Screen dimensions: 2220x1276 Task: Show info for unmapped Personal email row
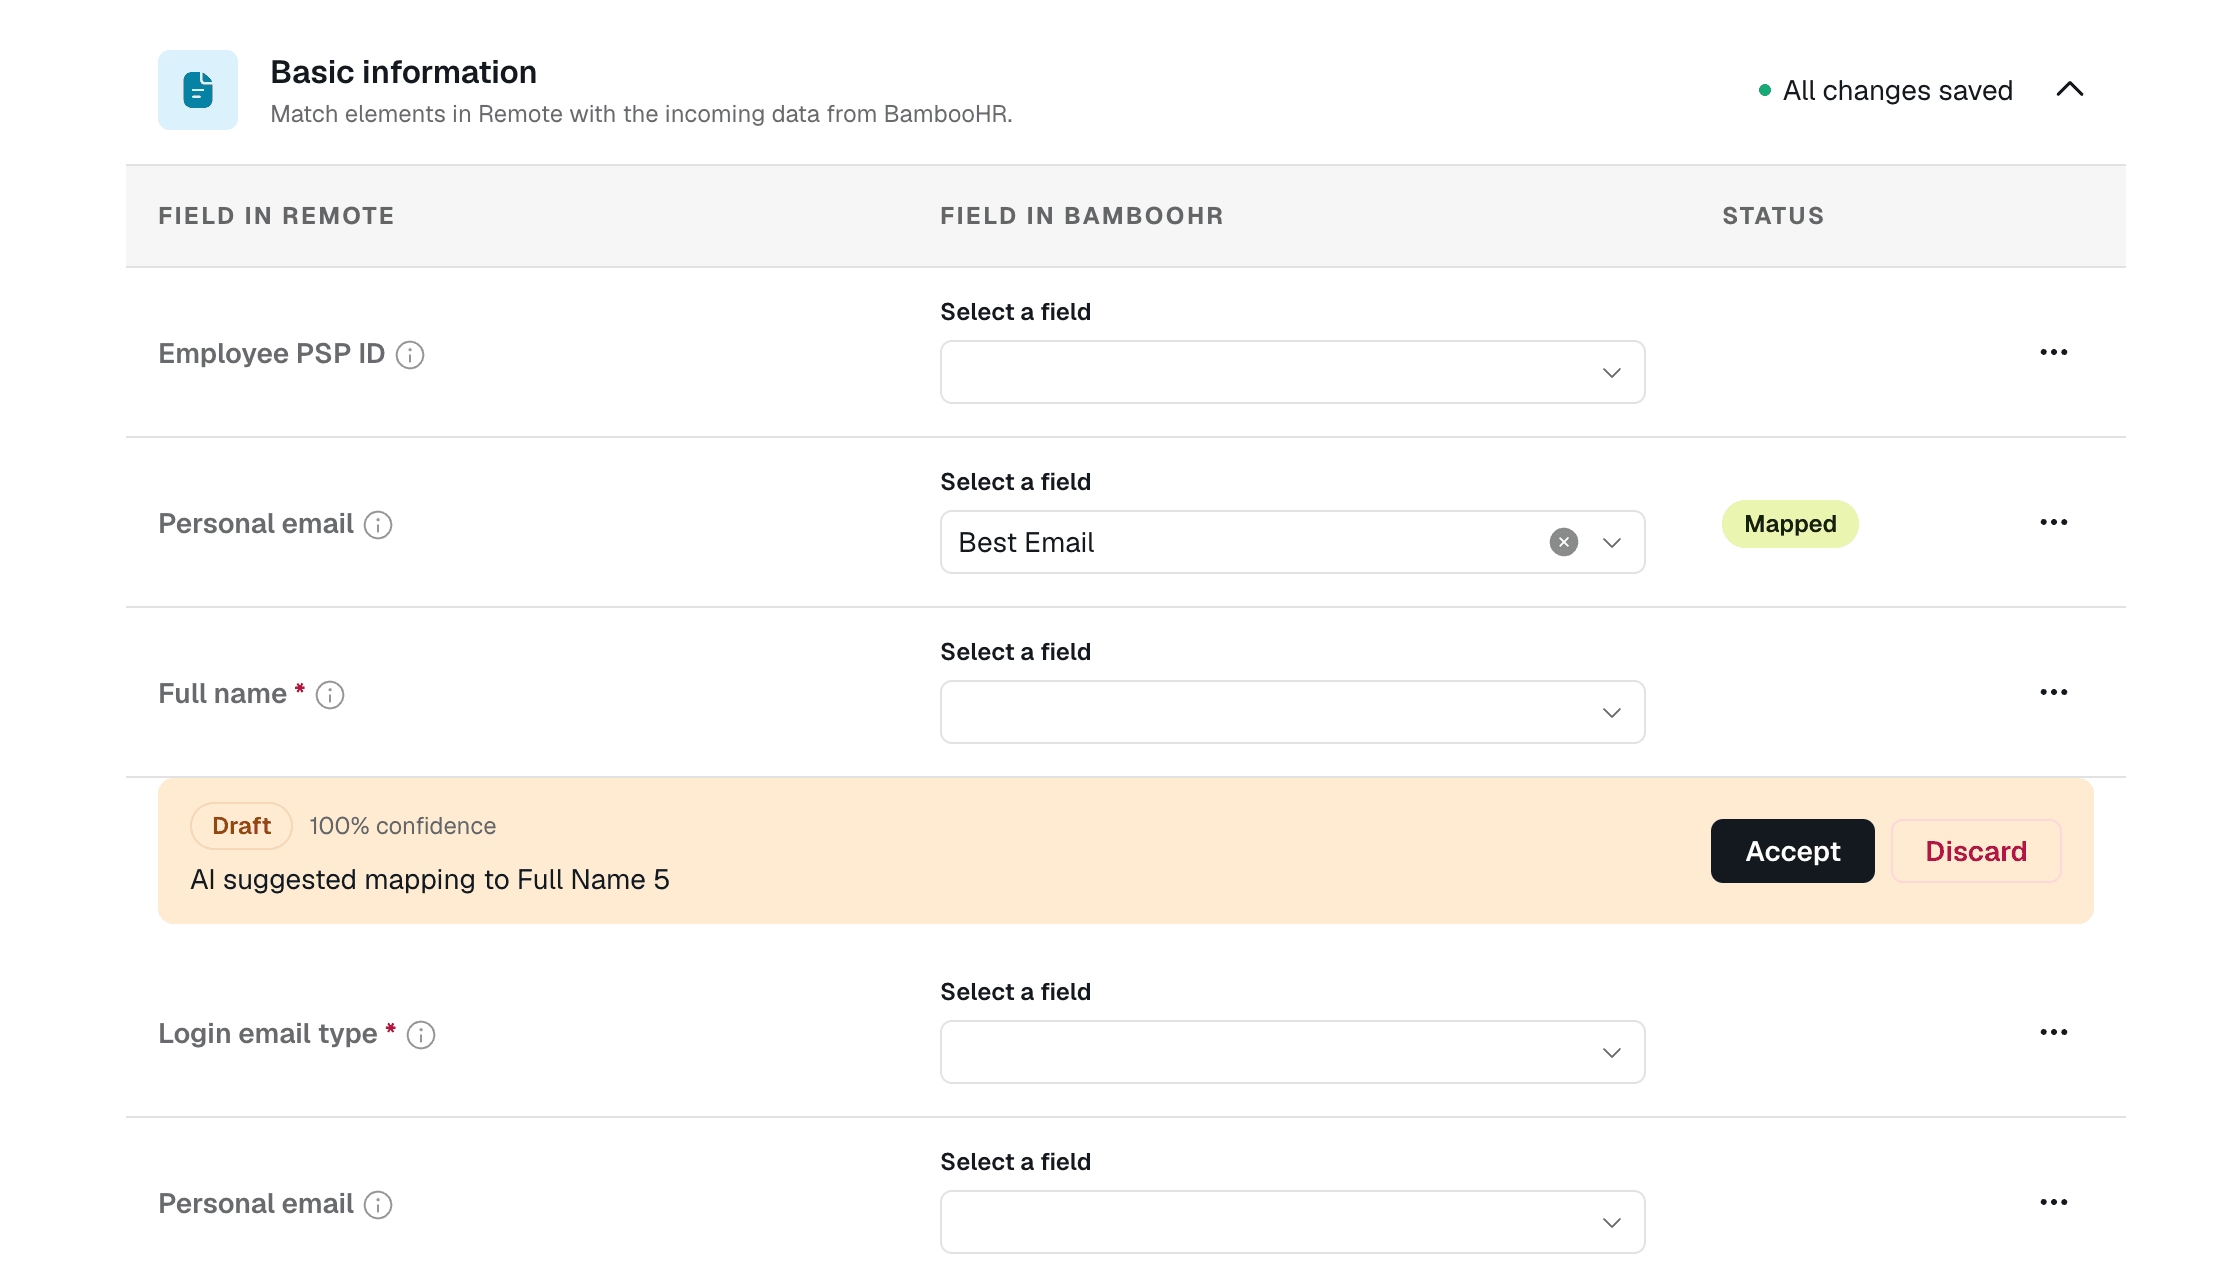[378, 1205]
